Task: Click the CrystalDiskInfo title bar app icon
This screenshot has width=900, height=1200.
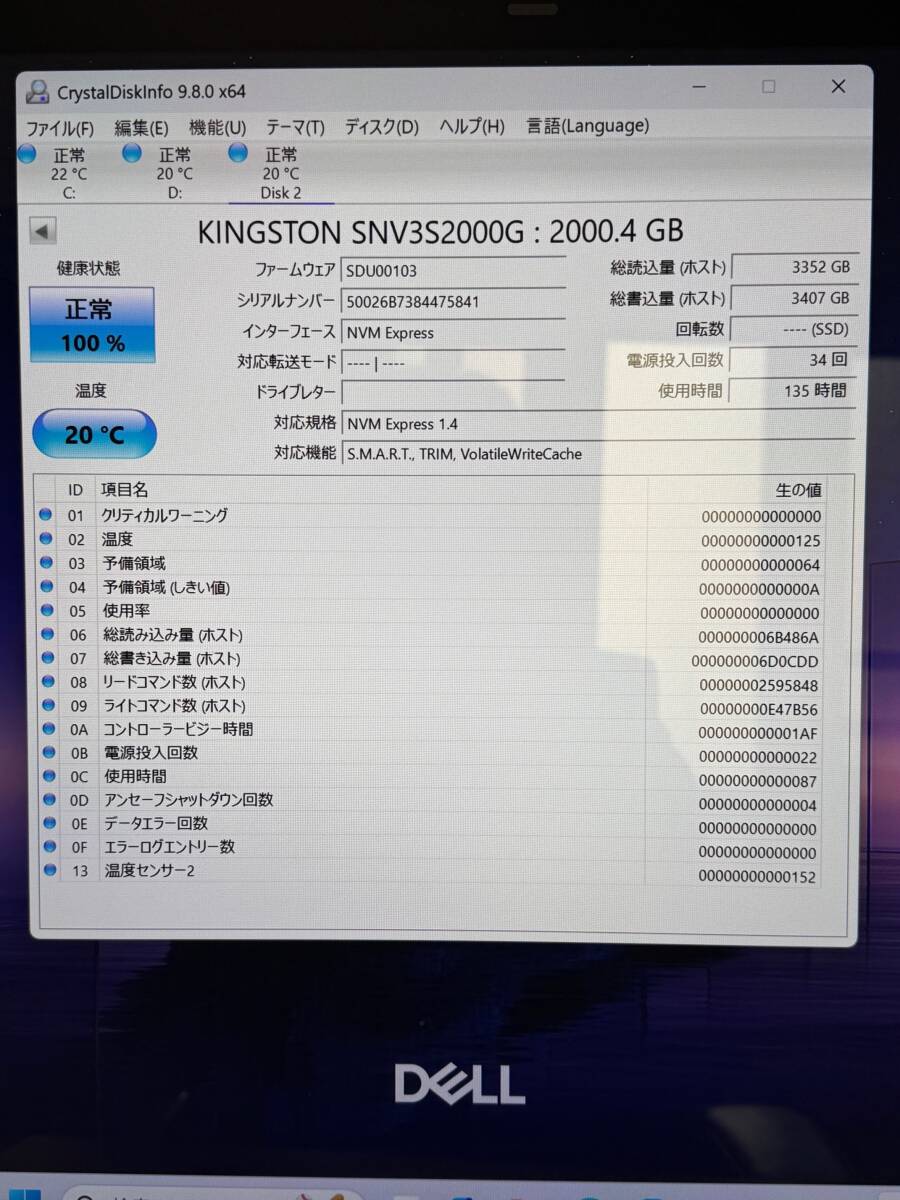Action: pos(38,90)
